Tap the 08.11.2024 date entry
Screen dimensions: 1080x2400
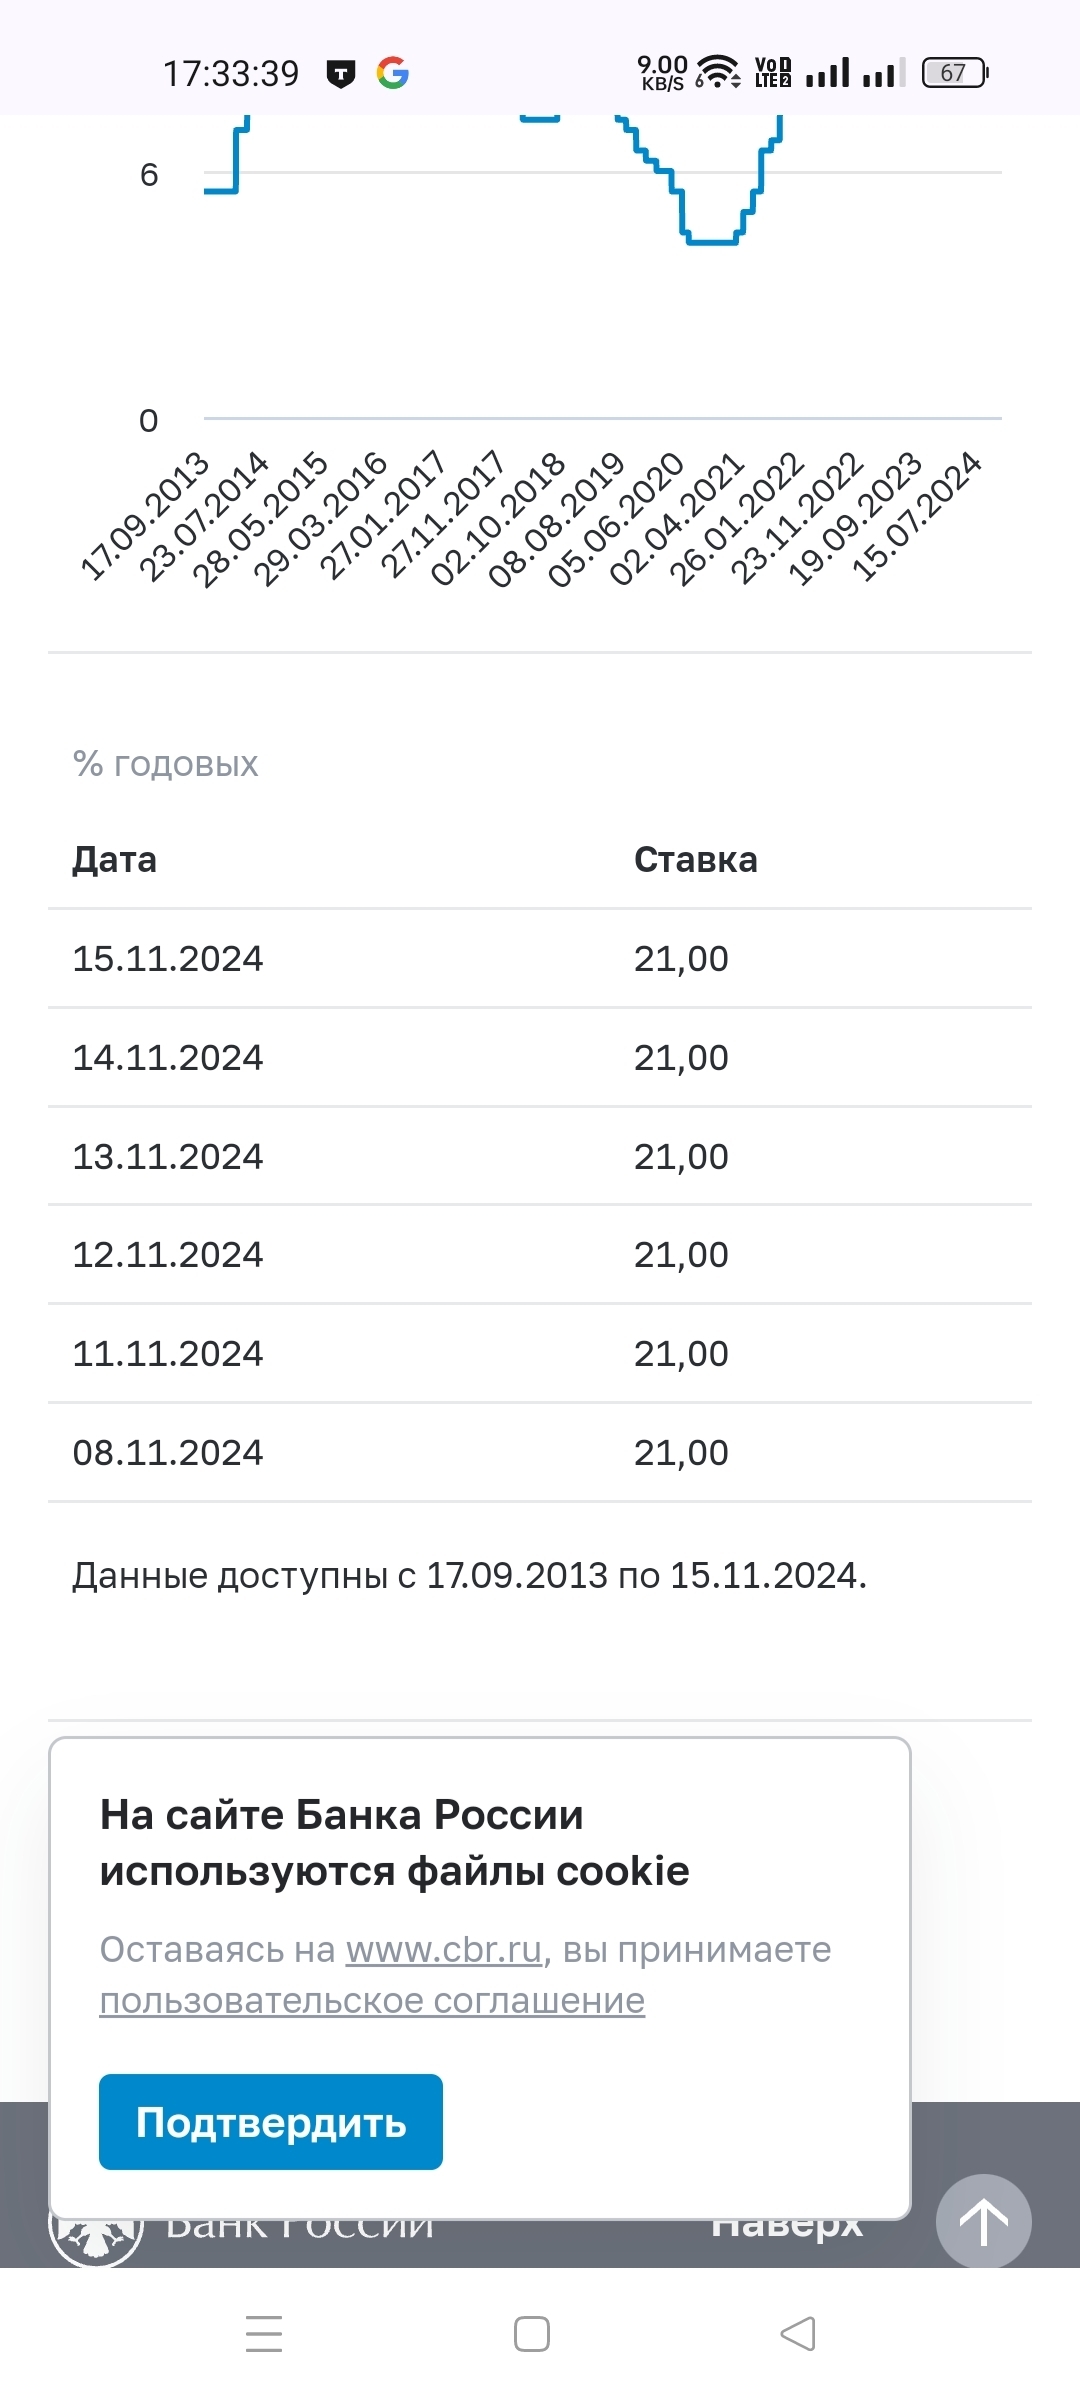tap(168, 1452)
